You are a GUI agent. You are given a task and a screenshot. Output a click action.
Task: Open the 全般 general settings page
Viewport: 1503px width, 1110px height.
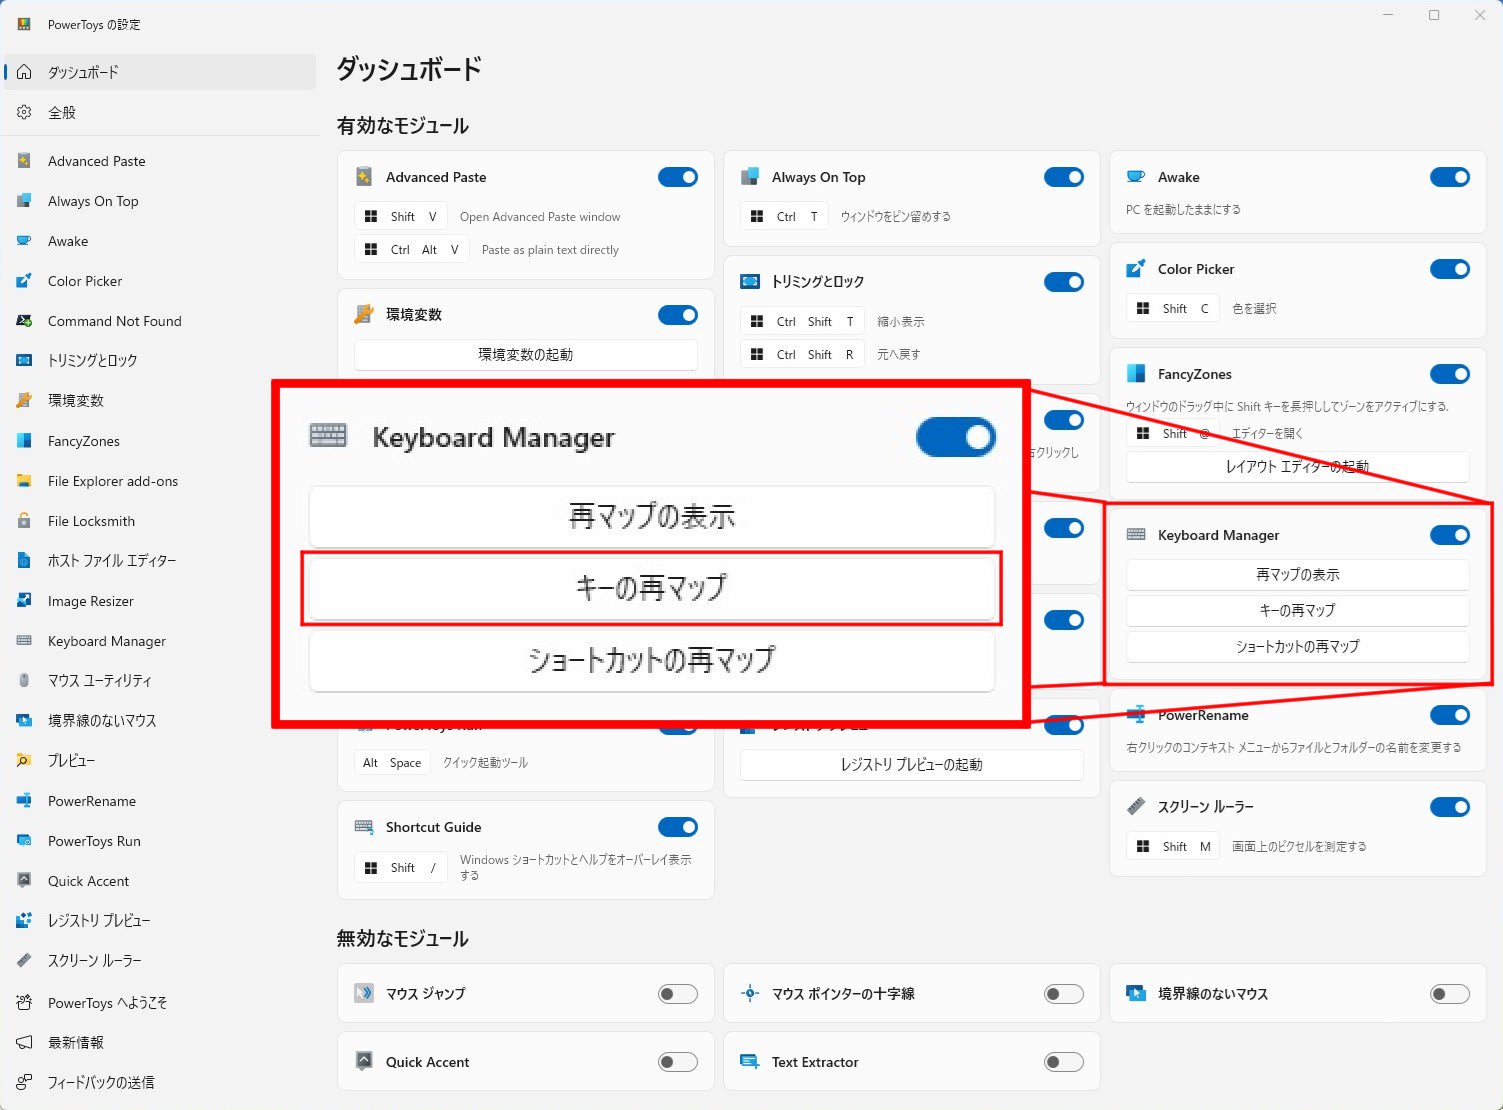pyautogui.click(x=62, y=113)
